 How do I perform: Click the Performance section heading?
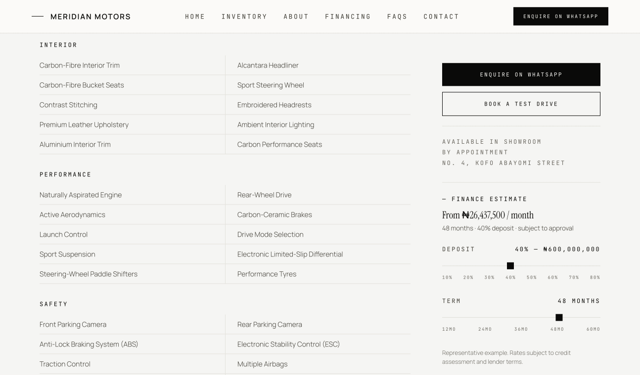65,175
